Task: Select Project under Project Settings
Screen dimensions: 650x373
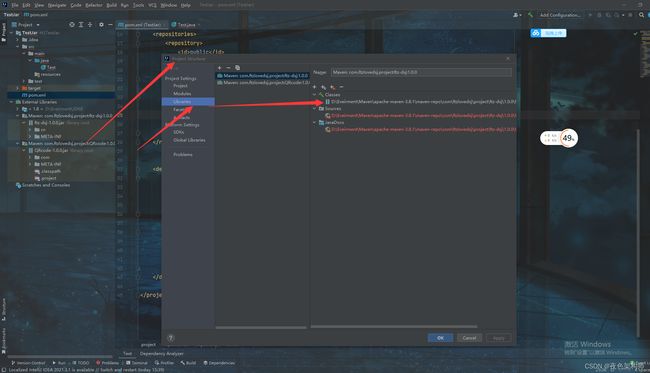Action: coord(180,86)
